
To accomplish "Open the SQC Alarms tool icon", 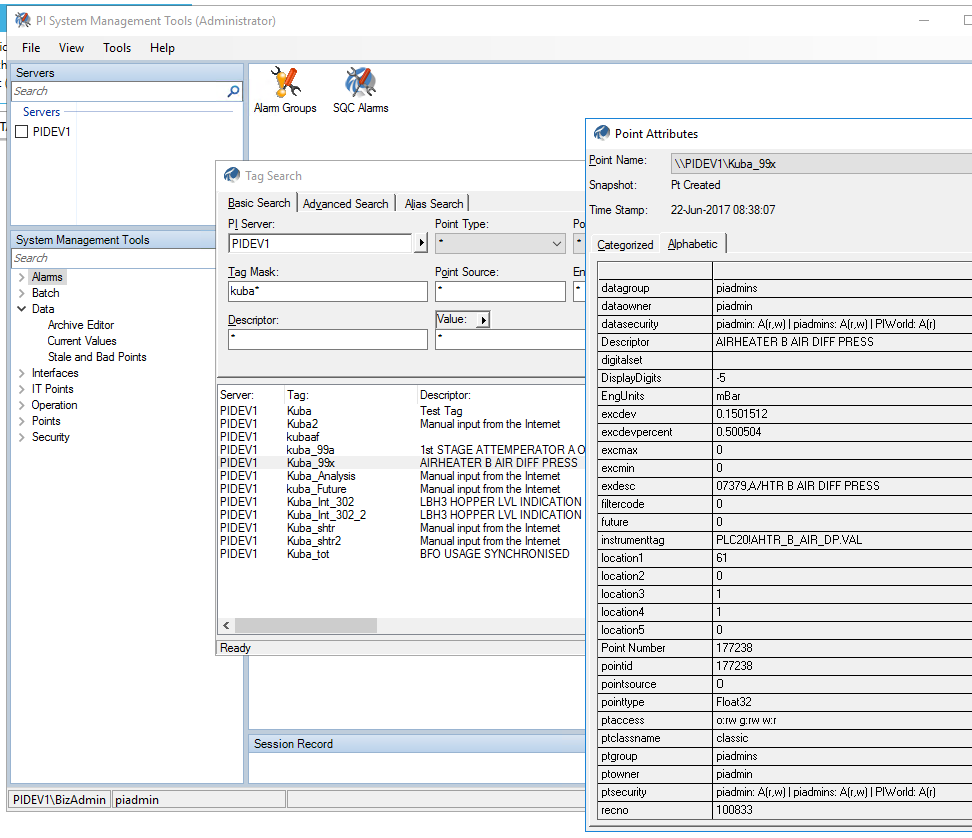I will click(x=360, y=90).
